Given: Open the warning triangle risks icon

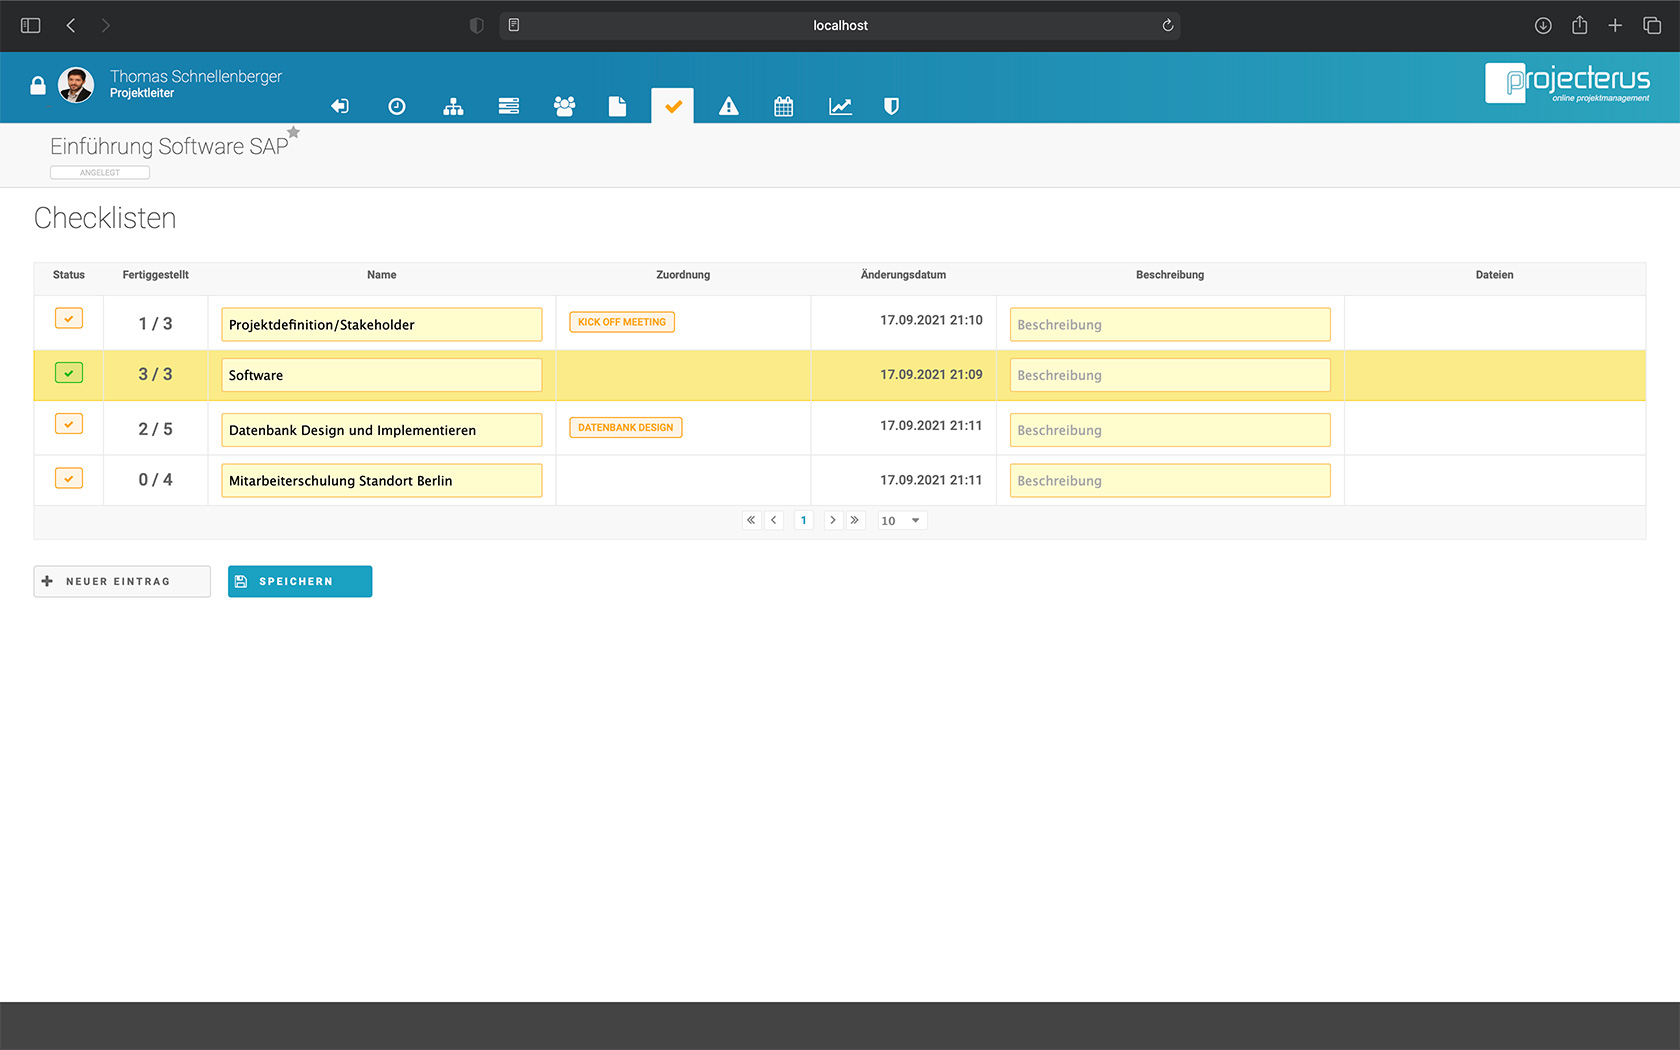Looking at the screenshot, I should tap(728, 107).
